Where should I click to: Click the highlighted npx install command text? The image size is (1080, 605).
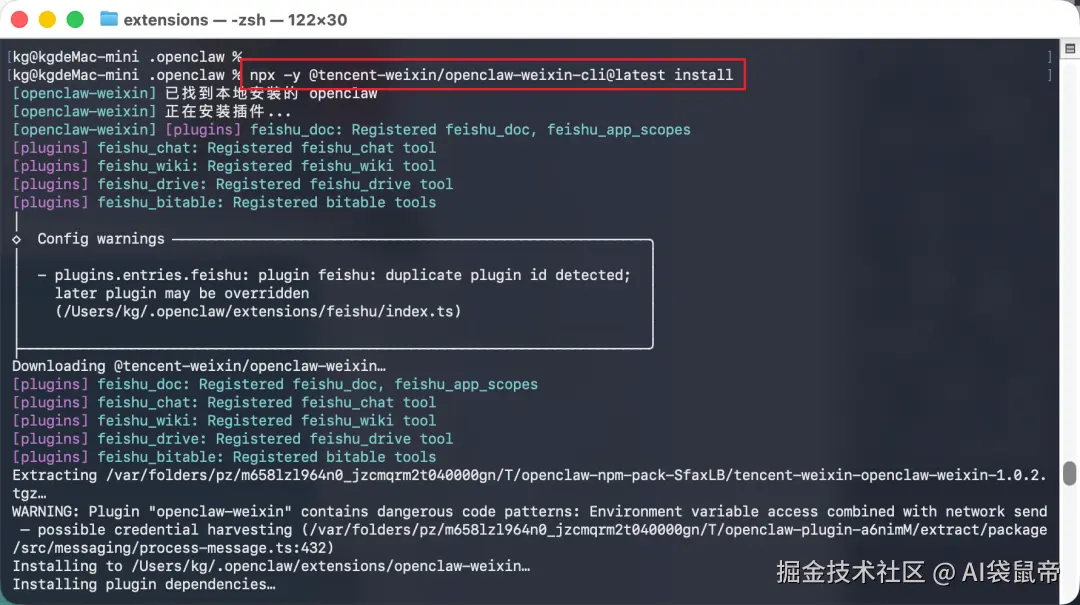491,75
